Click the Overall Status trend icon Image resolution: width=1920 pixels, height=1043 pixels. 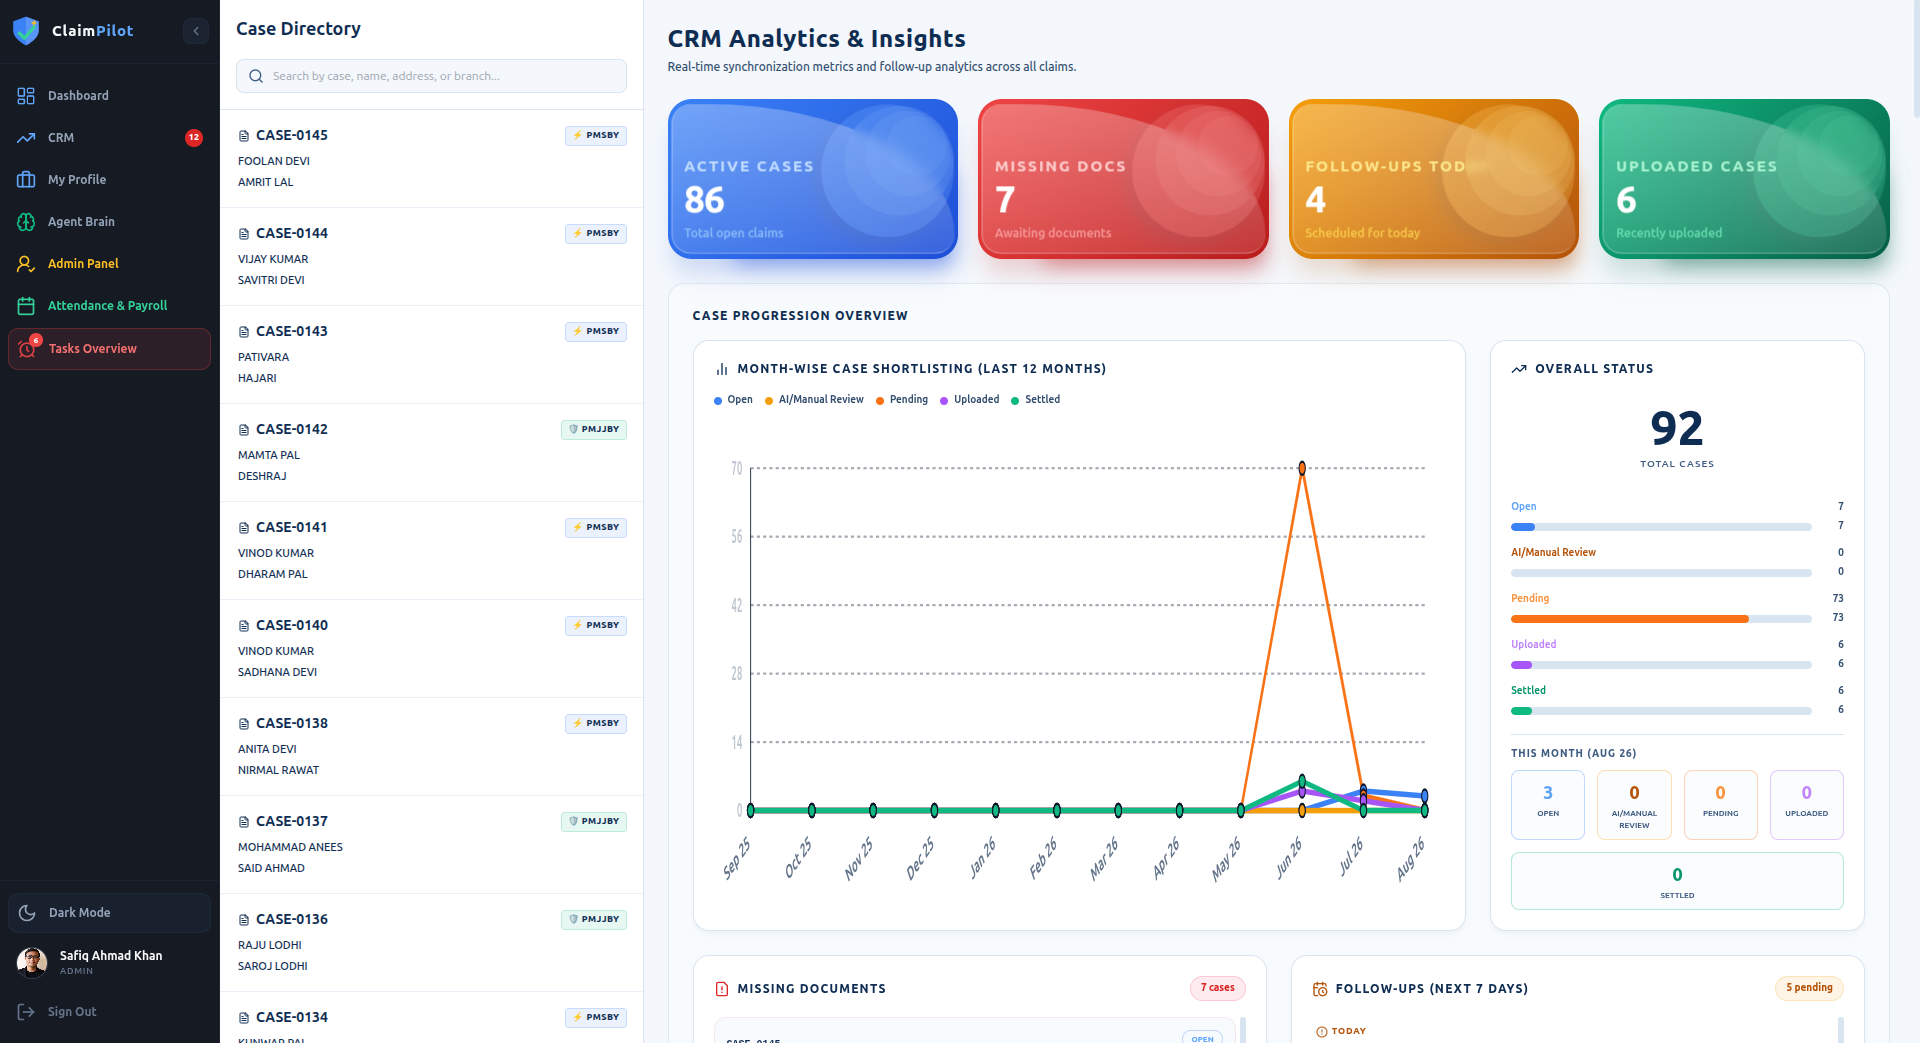pos(1519,369)
